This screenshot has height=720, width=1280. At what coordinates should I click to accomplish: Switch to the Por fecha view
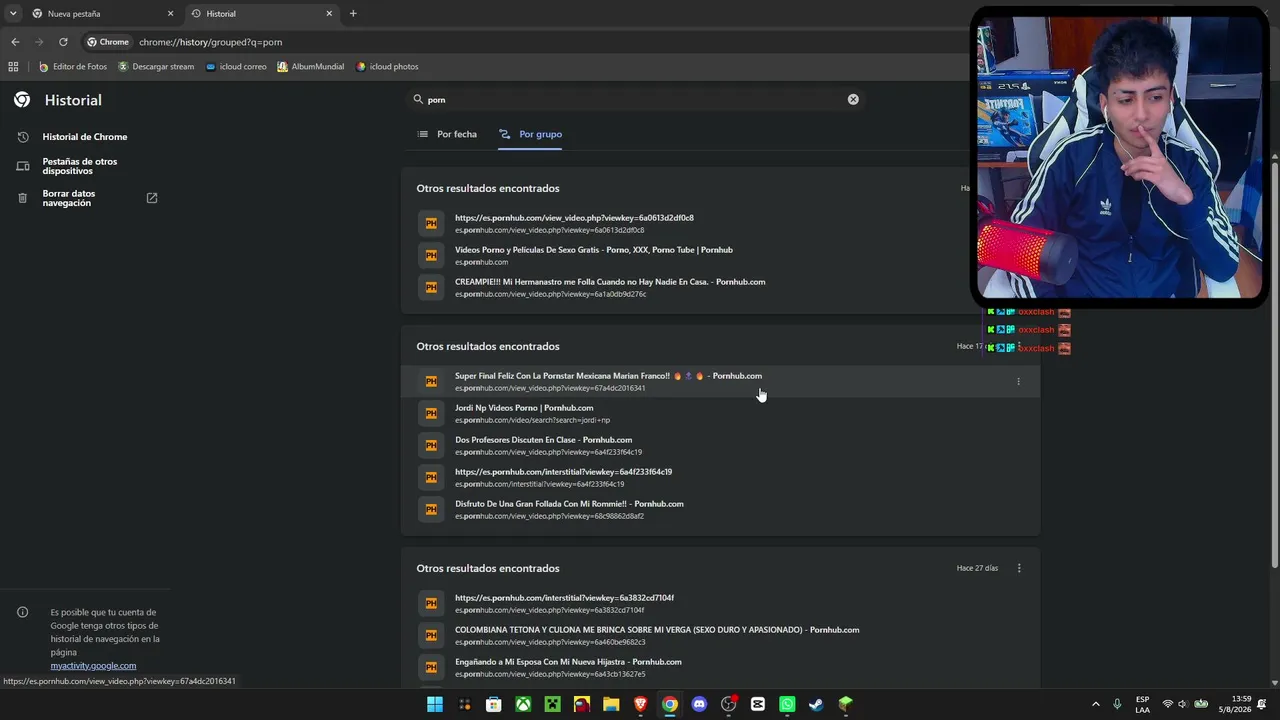pyautogui.click(x=447, y=134)
